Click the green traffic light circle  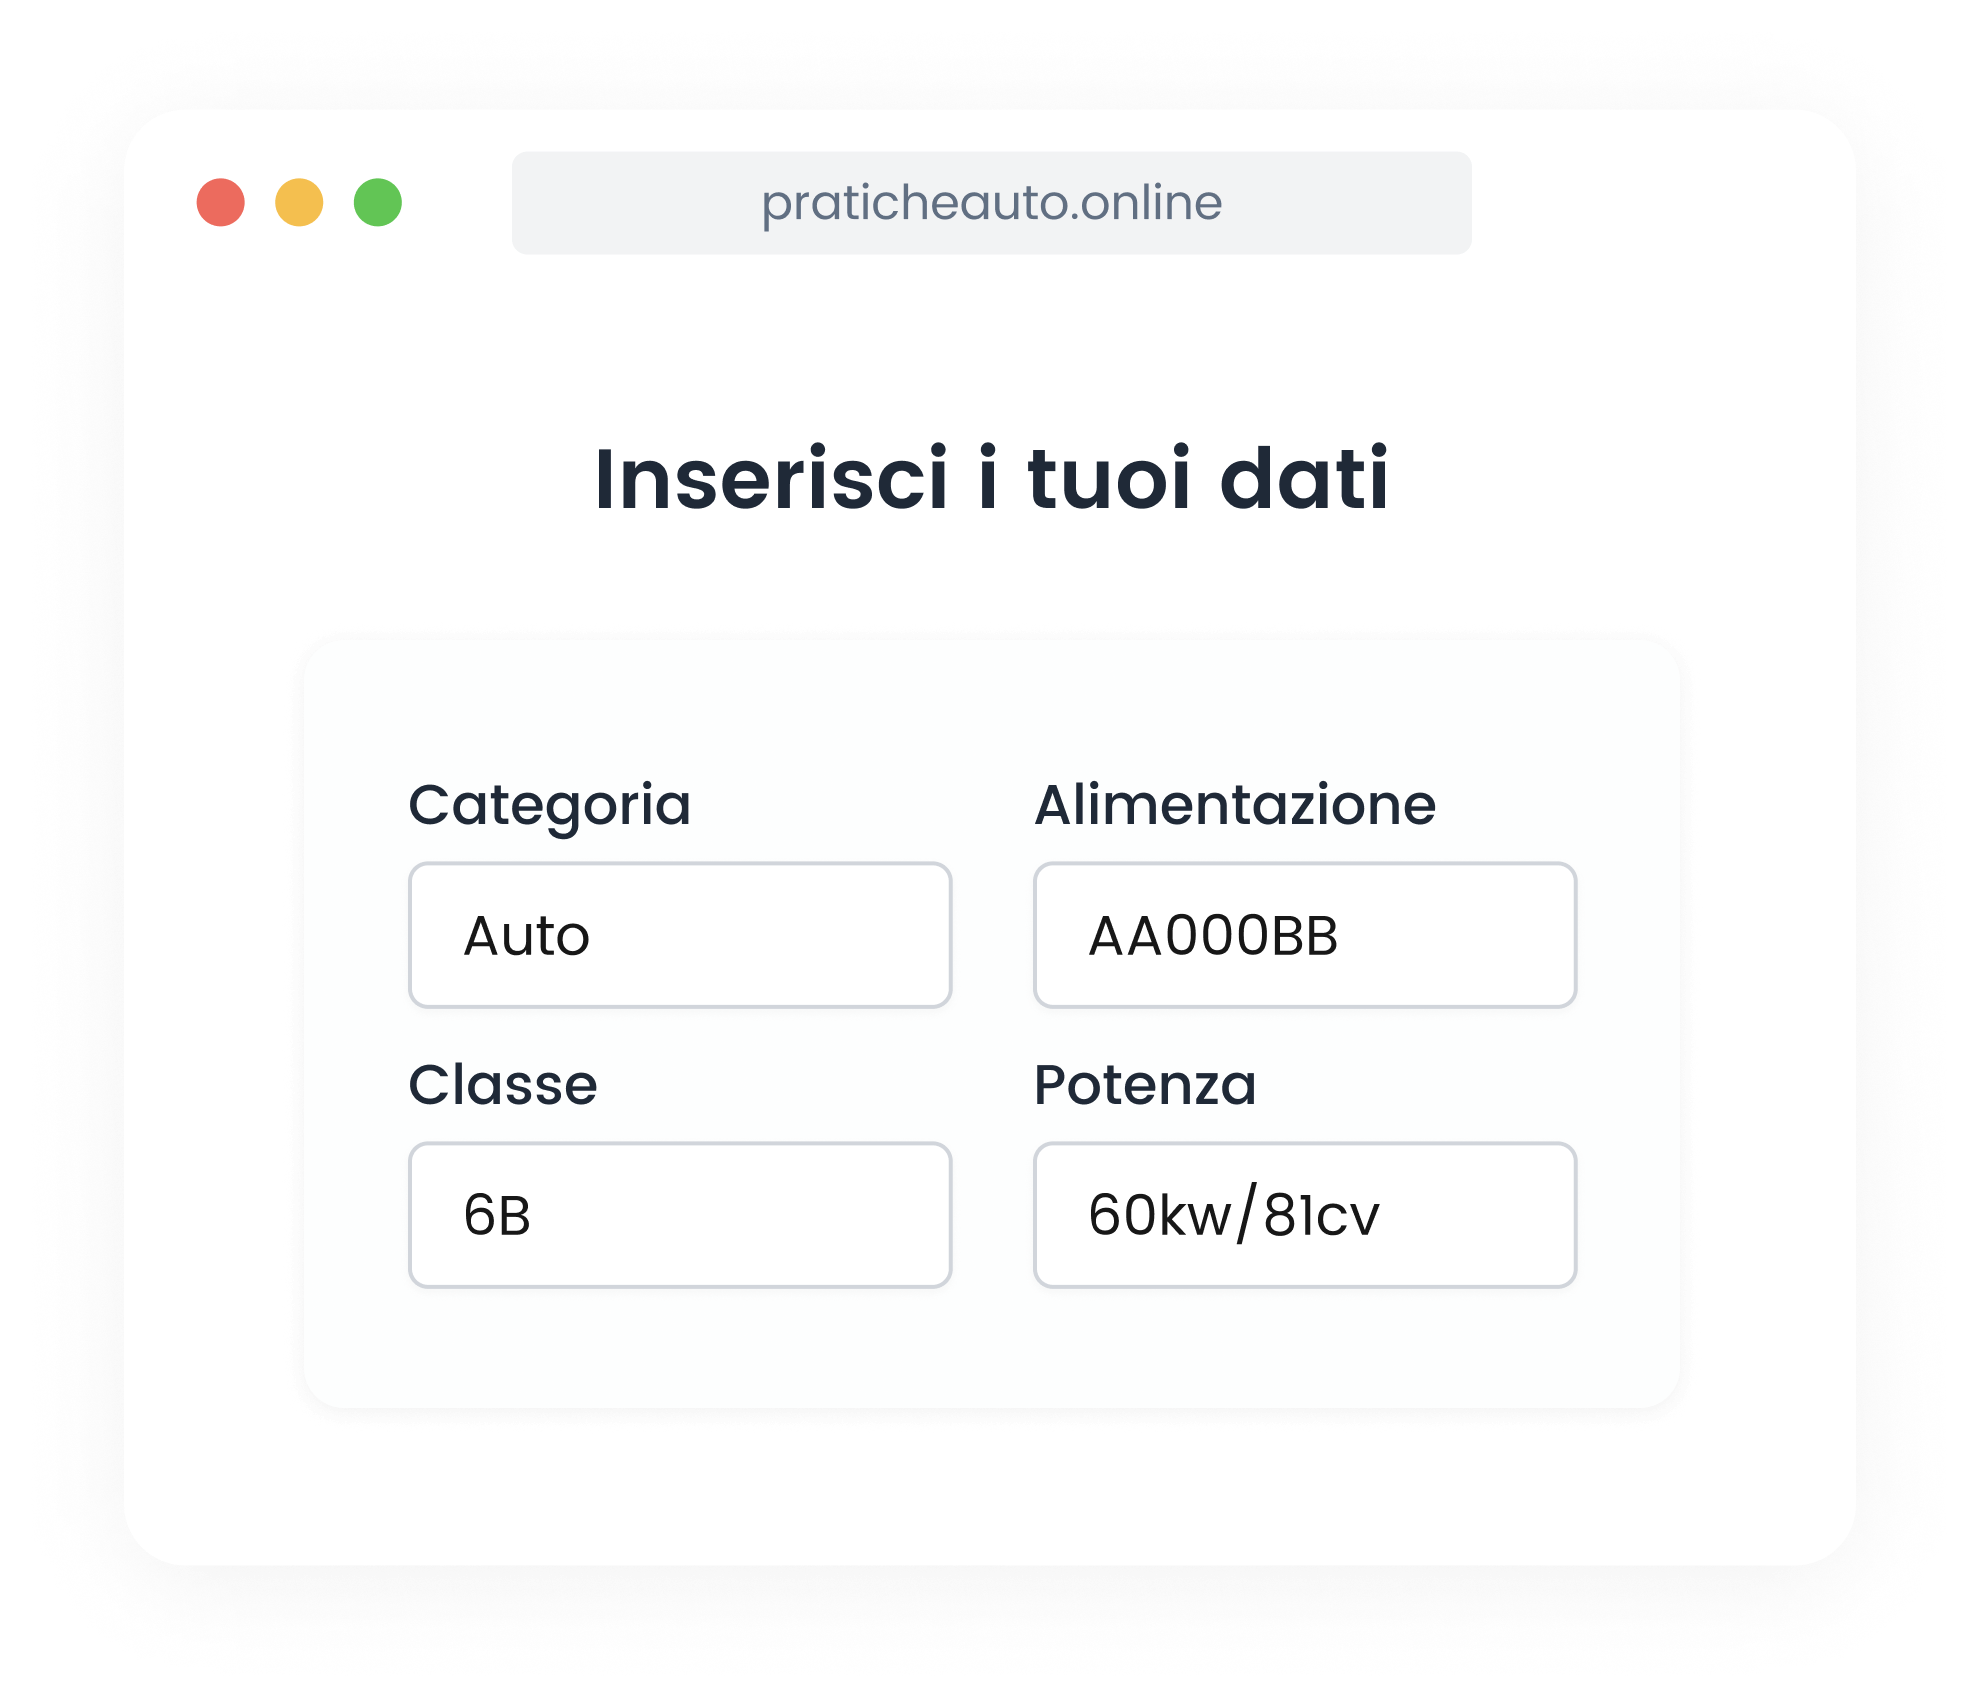(x=378, y=204)
